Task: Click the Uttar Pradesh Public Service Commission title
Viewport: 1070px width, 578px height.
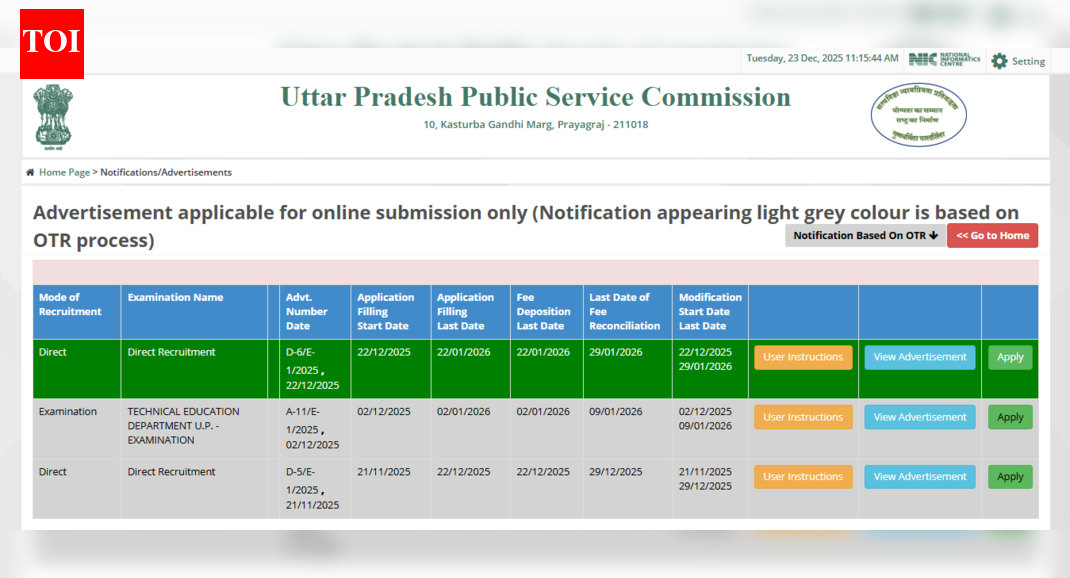Action: click(x=535, y=97)
